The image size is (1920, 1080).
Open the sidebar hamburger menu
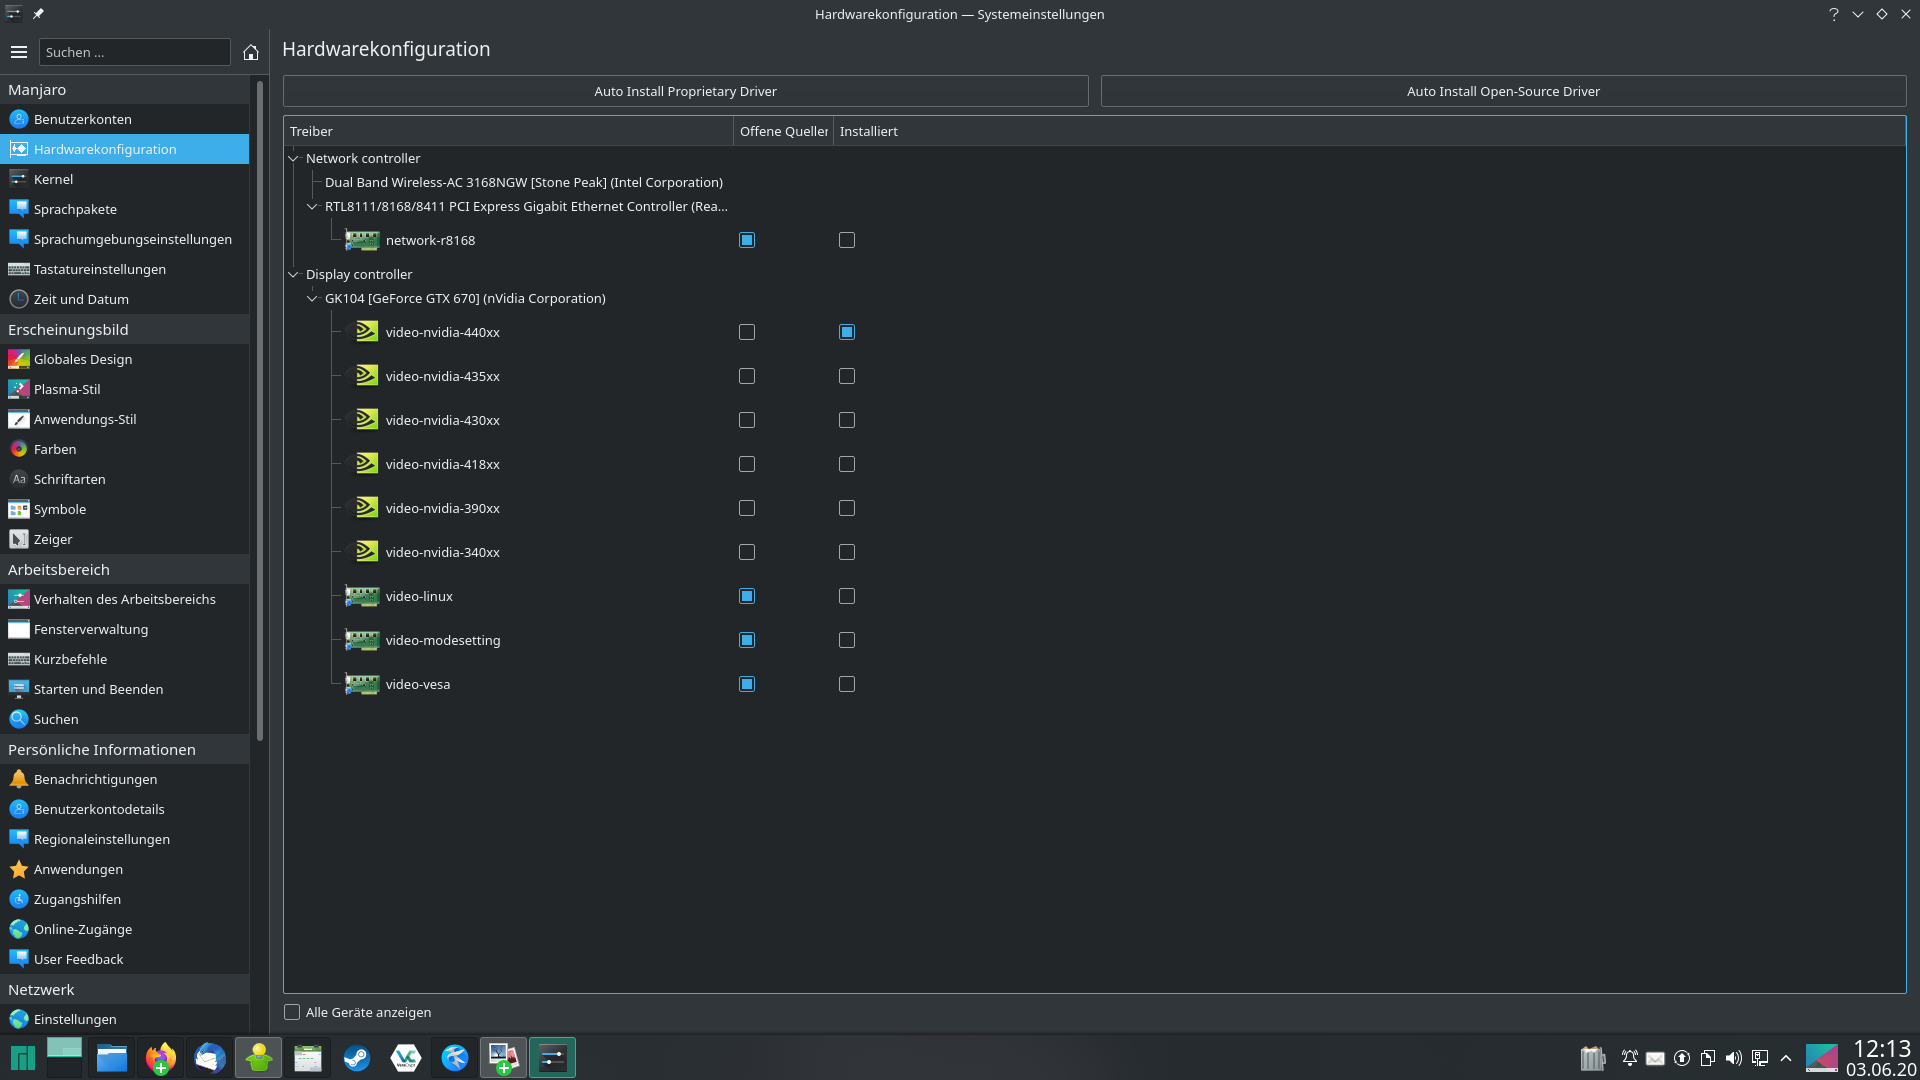(x=19, y=52)
